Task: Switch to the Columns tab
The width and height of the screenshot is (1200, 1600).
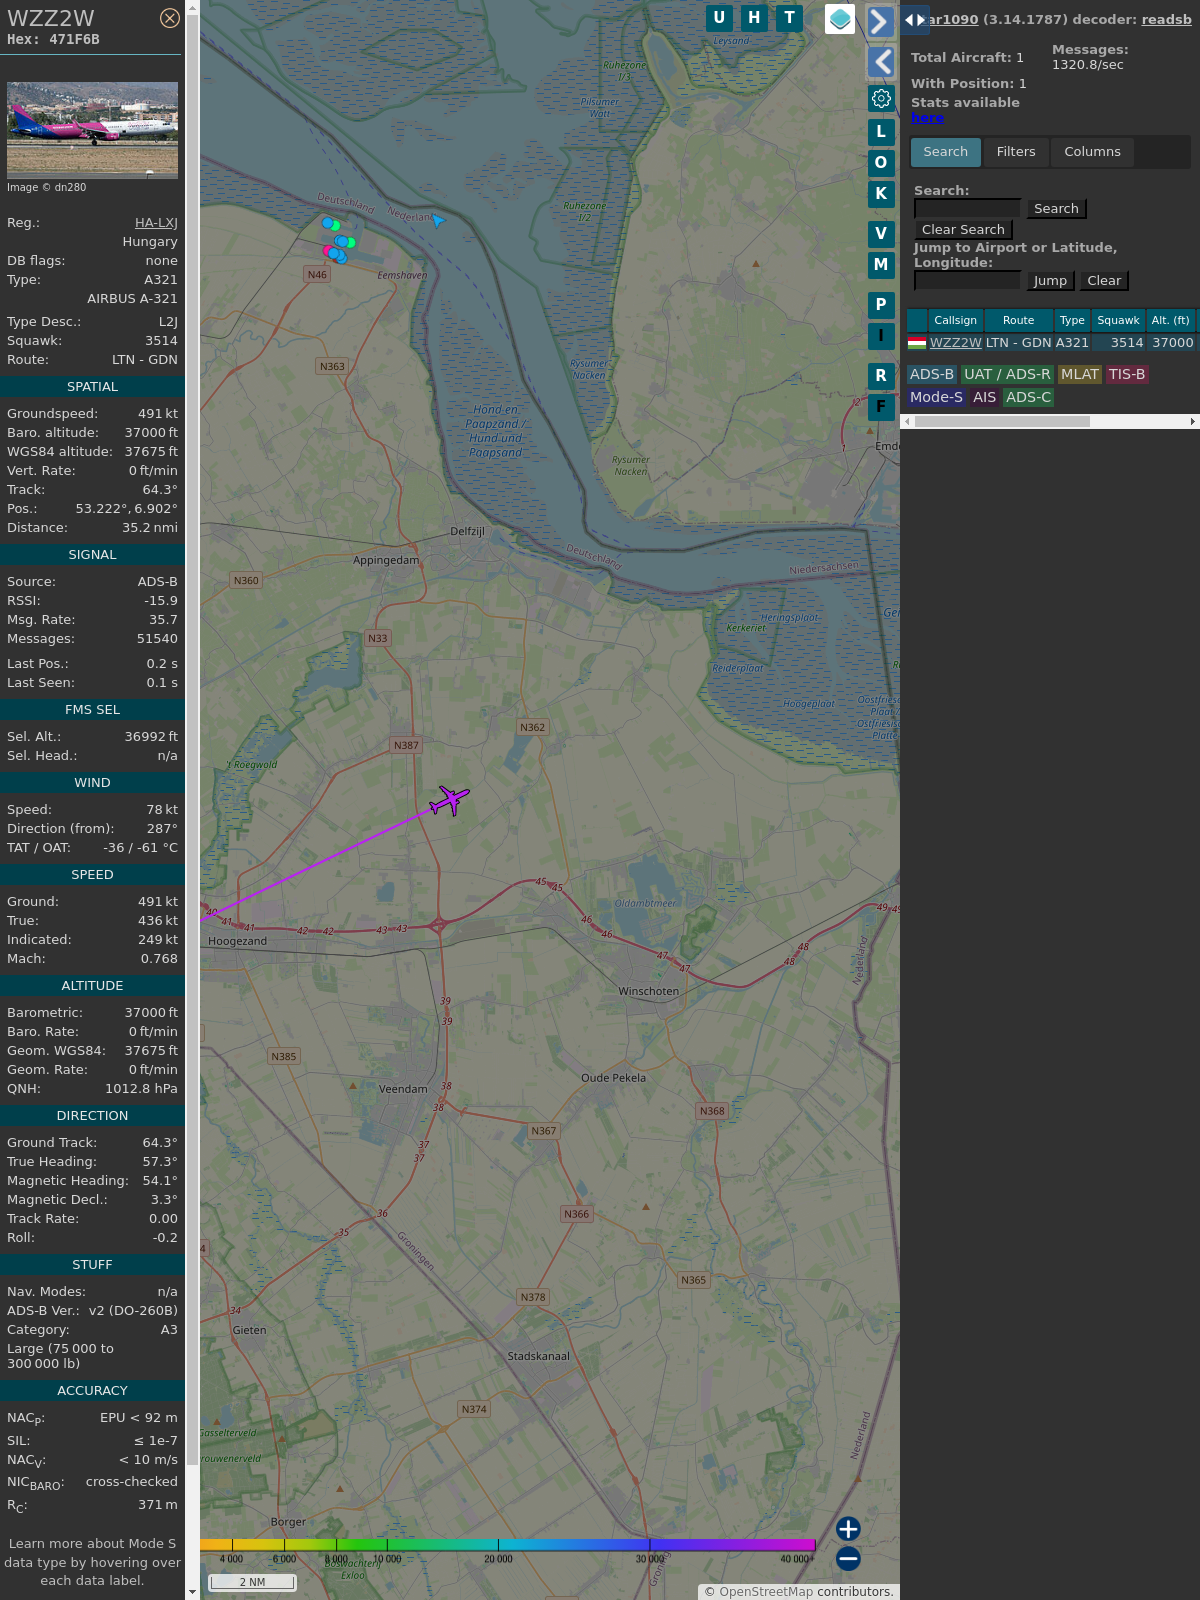Action: 1092,152
